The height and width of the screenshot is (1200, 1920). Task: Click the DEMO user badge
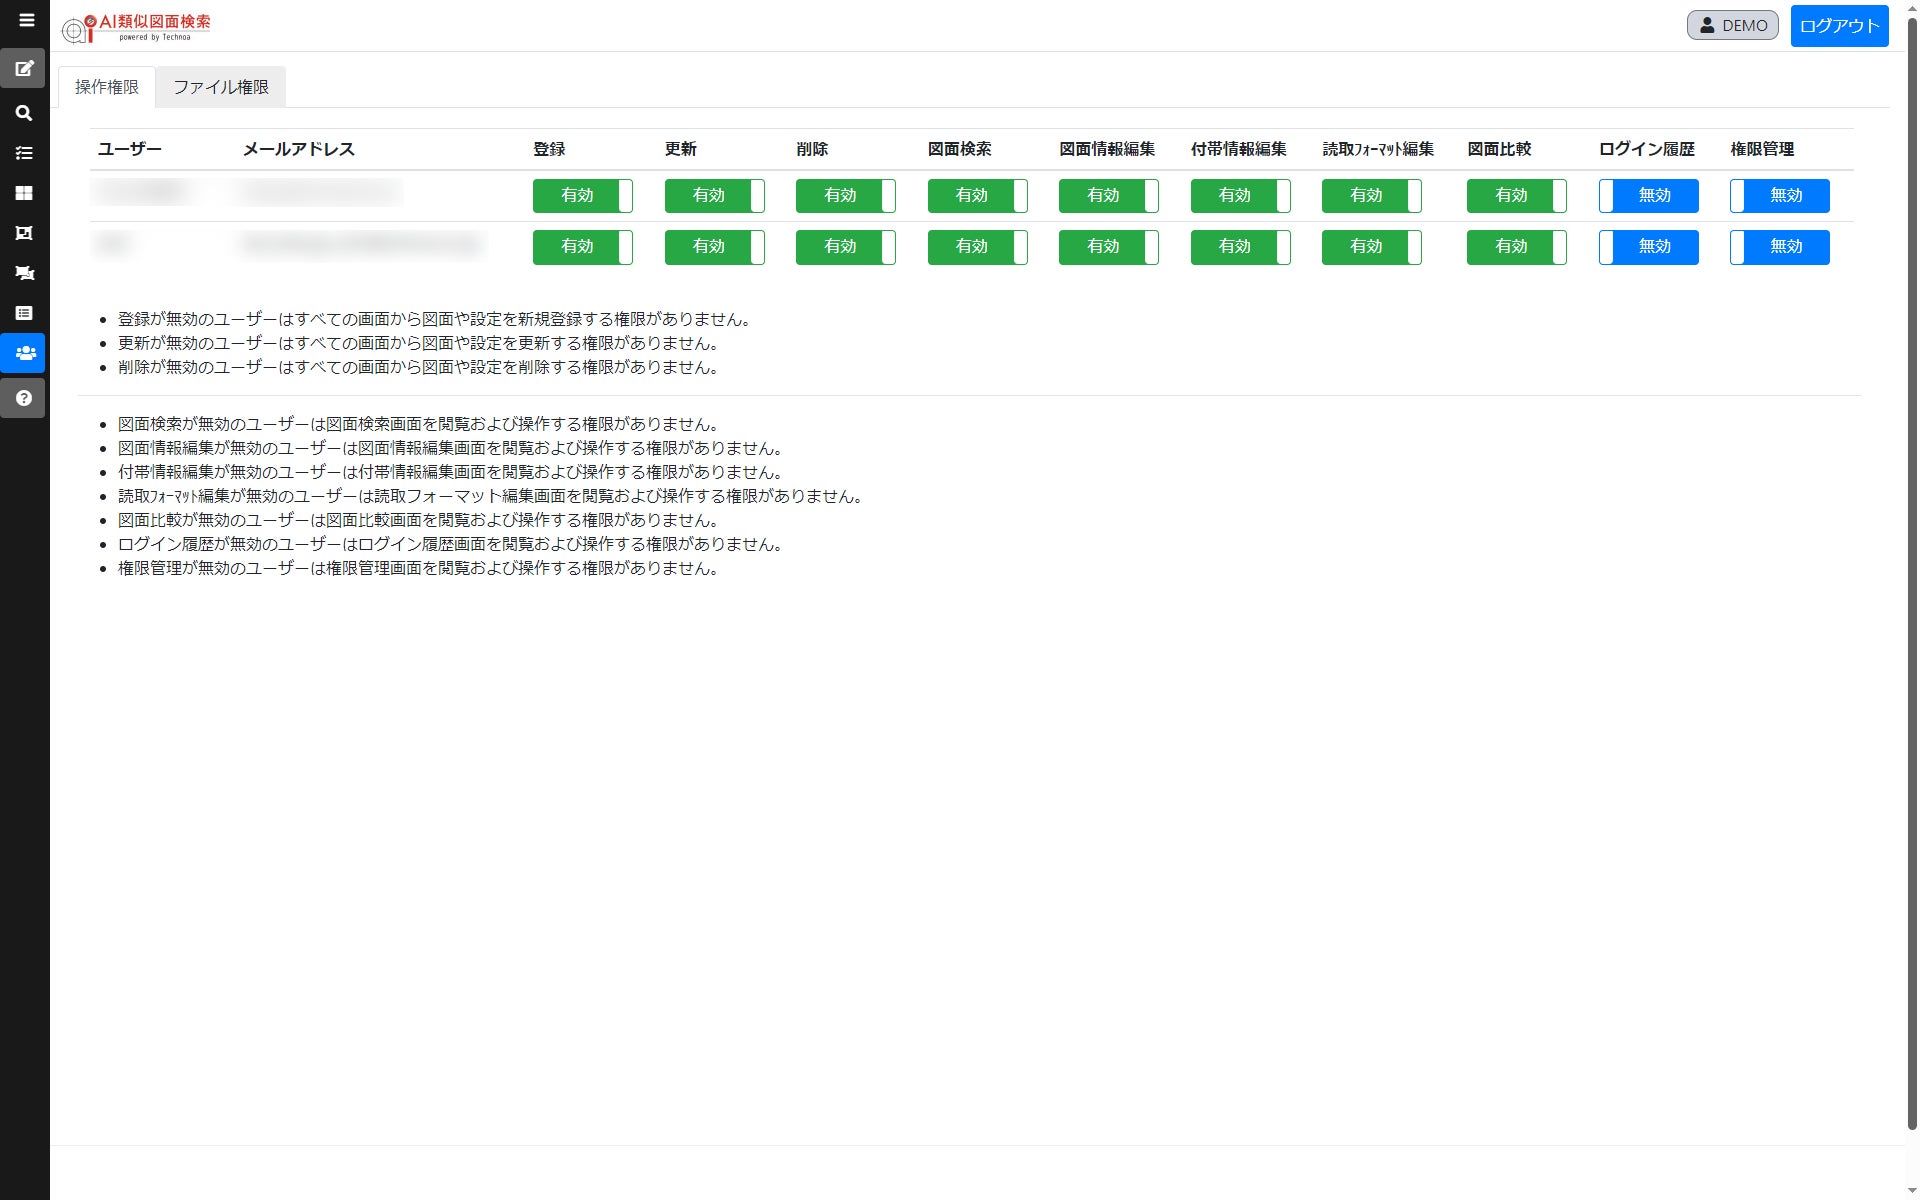click(x=1732, y=26)
